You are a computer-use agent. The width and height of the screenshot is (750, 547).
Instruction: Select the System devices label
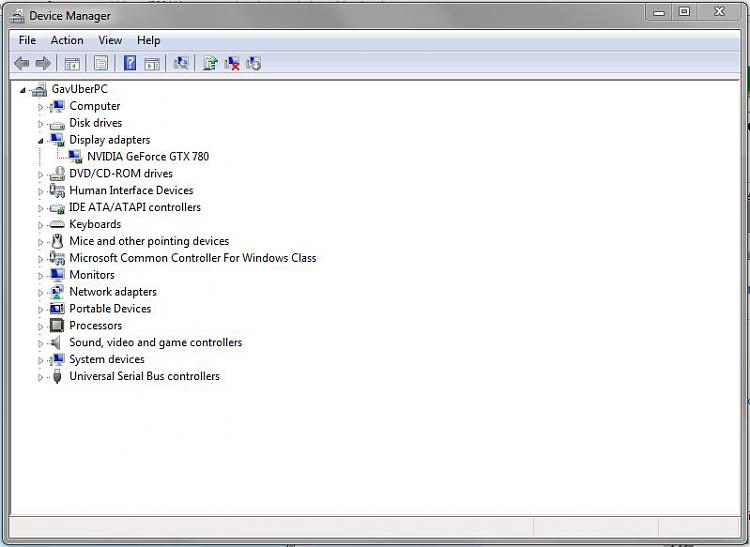click(x=107, y=359)
